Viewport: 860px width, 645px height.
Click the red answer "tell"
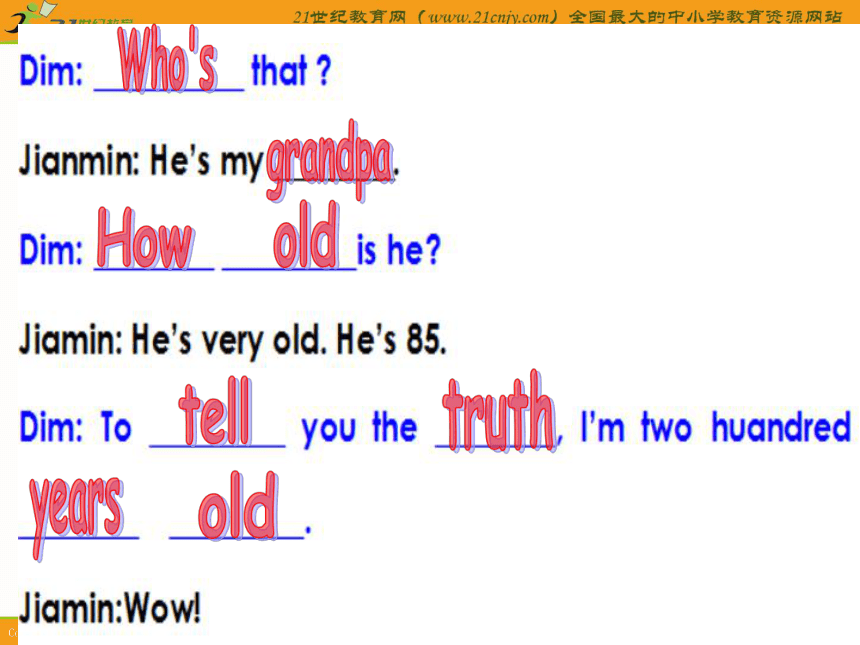(216, 412)
